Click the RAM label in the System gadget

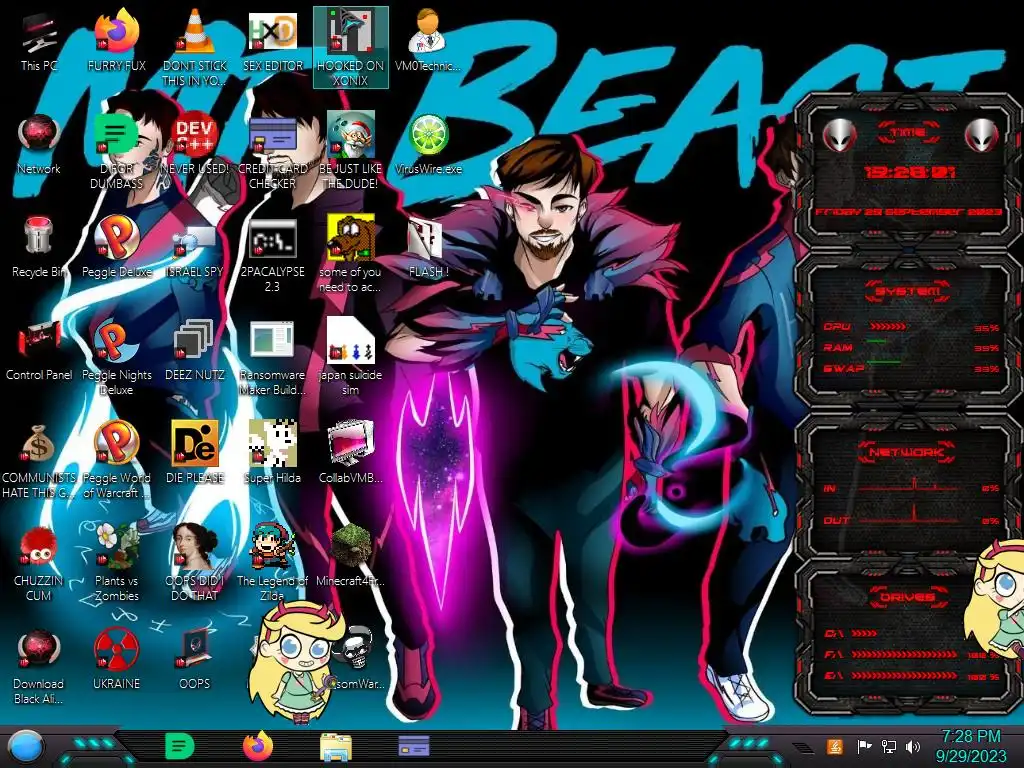pos(838,347)
